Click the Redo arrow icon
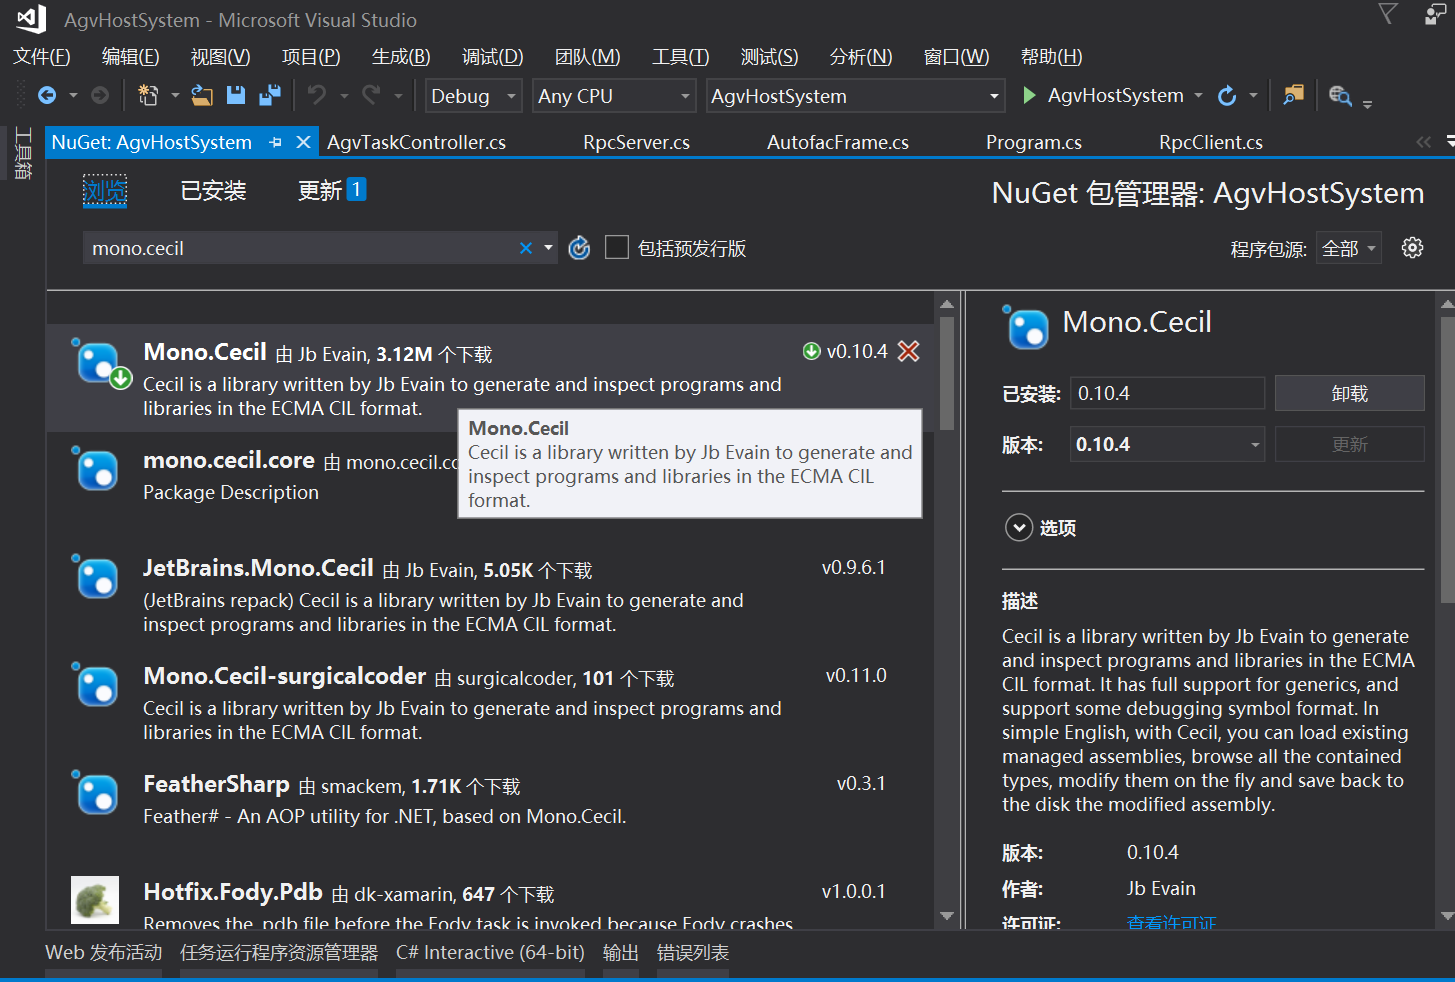The height and width of the screenshot is (982, 1455). click(x=371, y=96)
